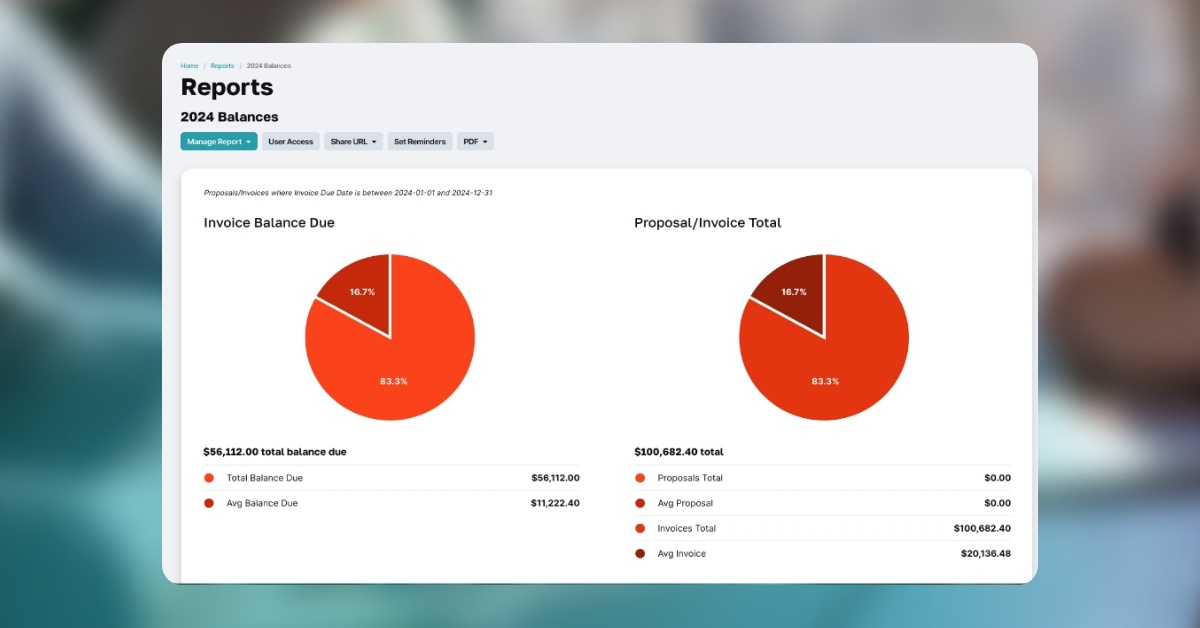Click the Avg Proposal legend swatch
1200x628 pixels.
640,503
